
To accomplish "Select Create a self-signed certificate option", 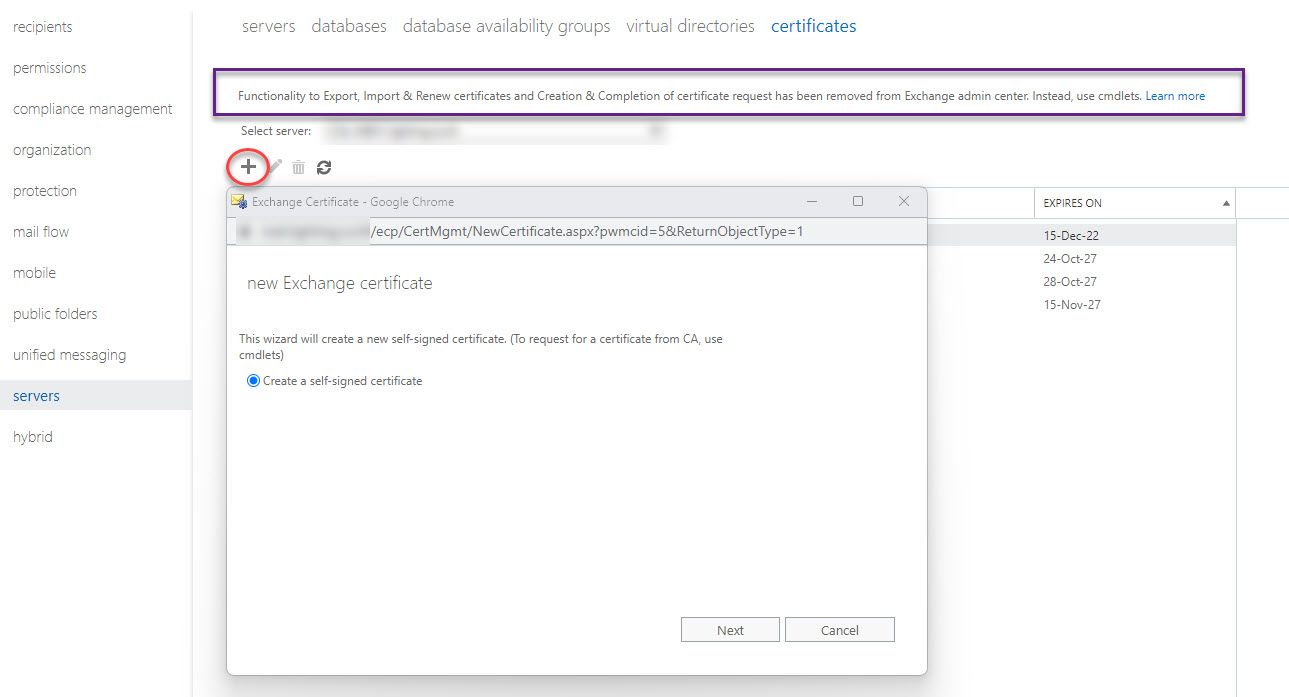I will pyautogui.click(x=253, y=381).
